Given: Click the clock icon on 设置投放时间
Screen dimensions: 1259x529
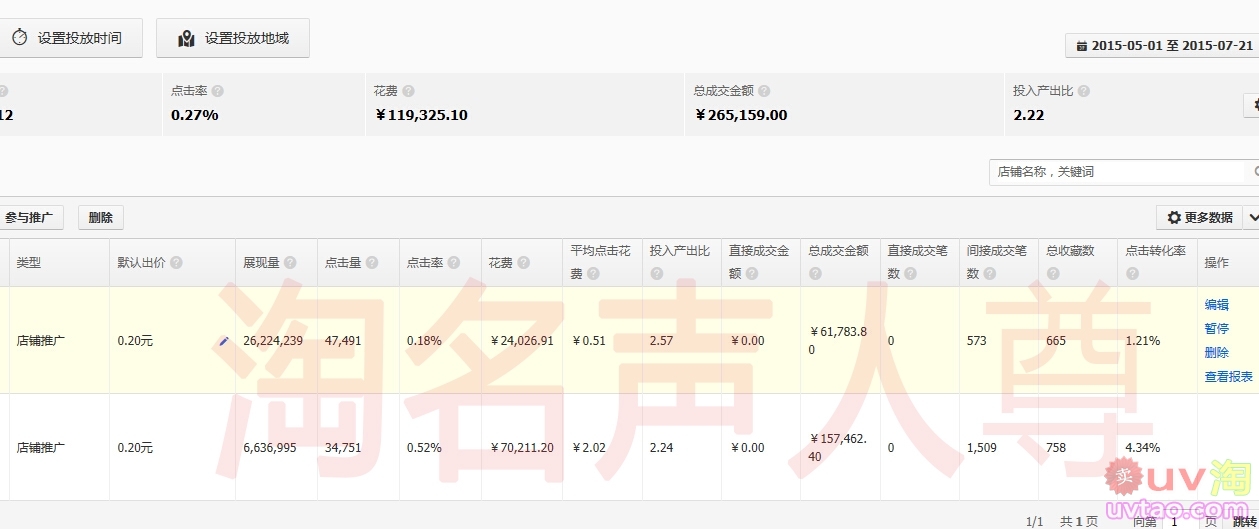Looking at the screenshot, I should [x=19, y=38].
